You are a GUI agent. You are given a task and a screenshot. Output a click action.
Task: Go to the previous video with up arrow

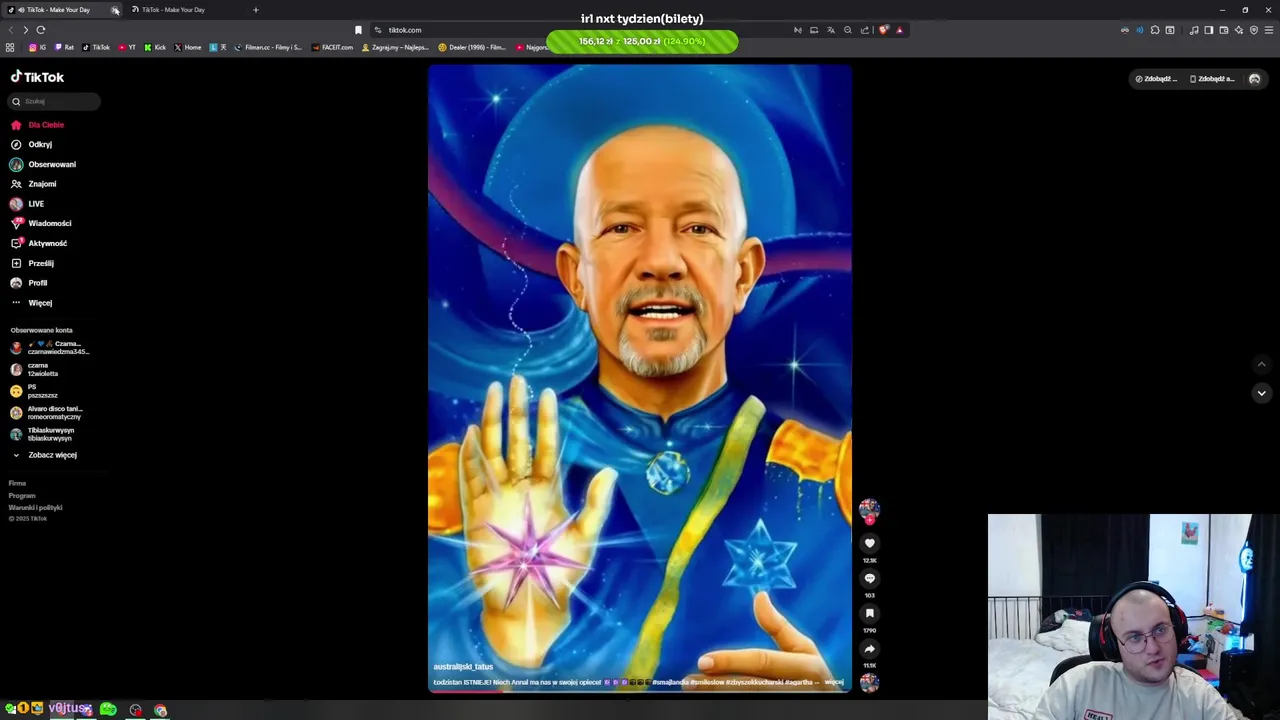1261,364
